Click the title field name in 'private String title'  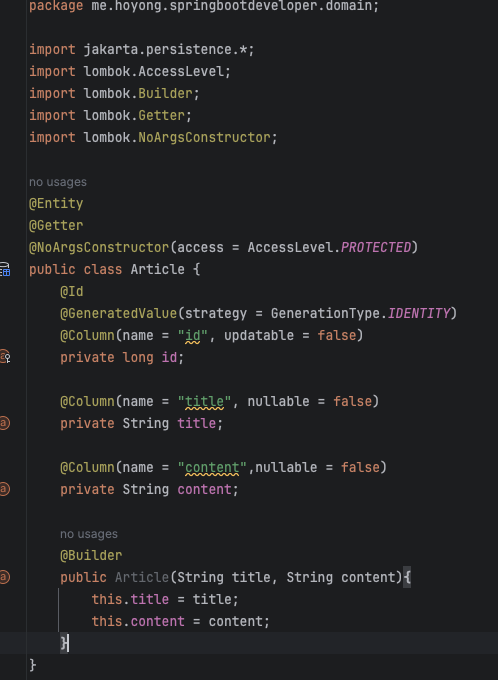[196, 423]
